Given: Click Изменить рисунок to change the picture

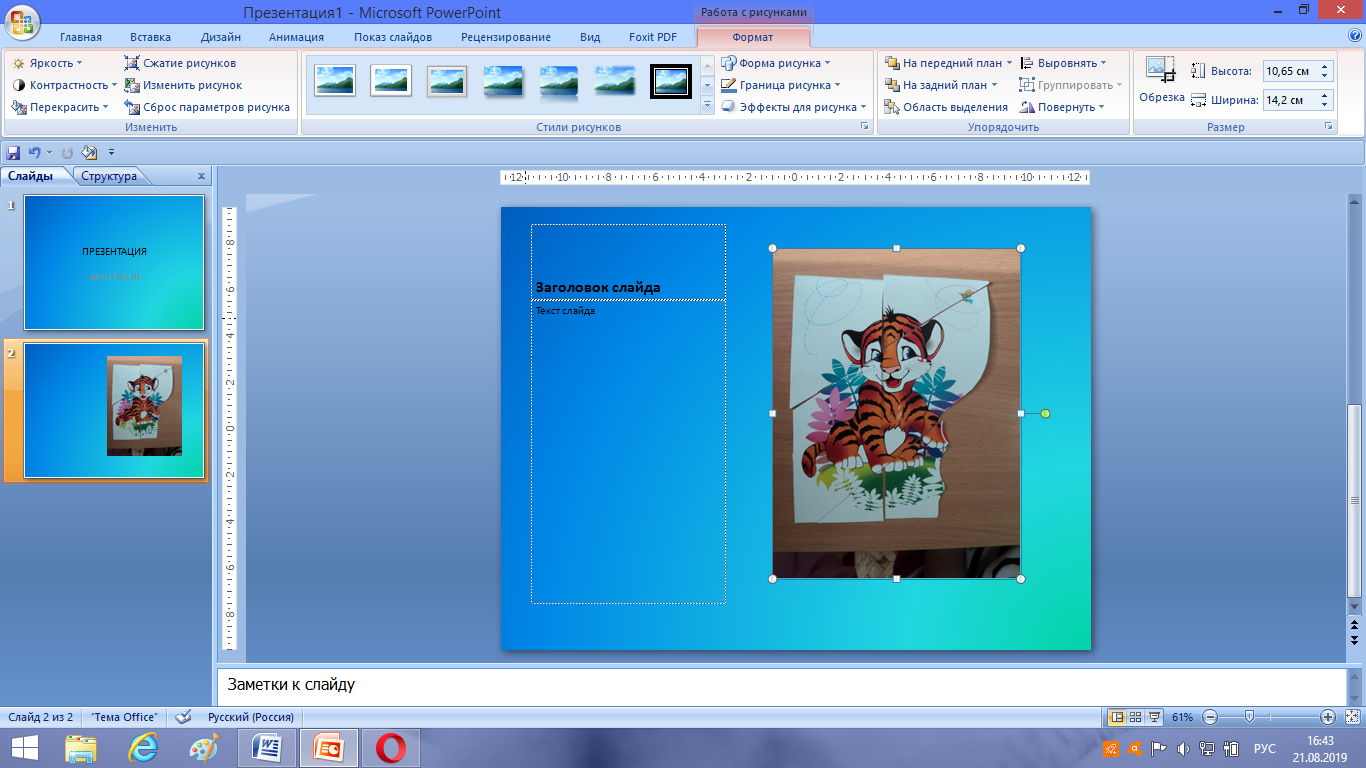Looking at the screenshot, I should click(183, 85).
